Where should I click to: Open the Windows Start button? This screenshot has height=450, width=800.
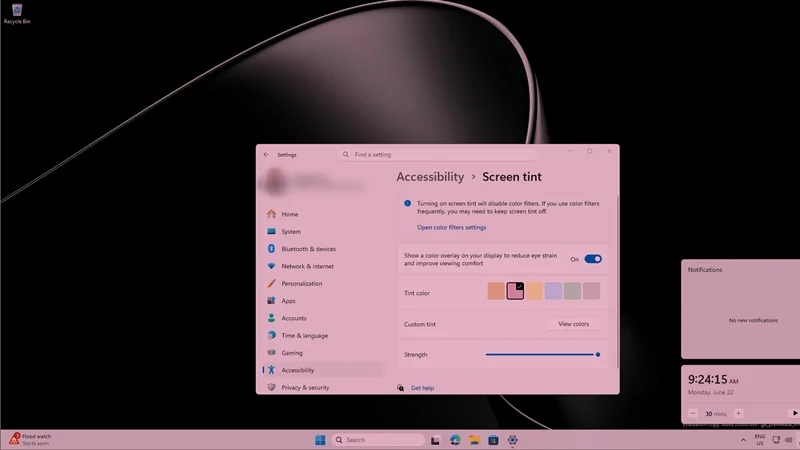(320, 440)
